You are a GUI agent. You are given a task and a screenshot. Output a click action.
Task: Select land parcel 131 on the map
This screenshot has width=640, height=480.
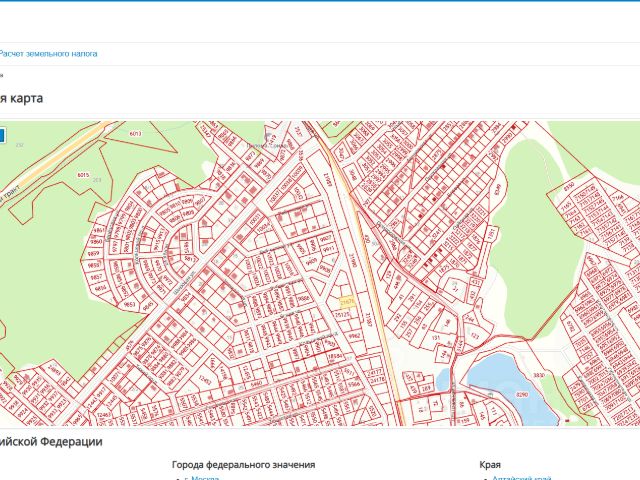[436, 338]
